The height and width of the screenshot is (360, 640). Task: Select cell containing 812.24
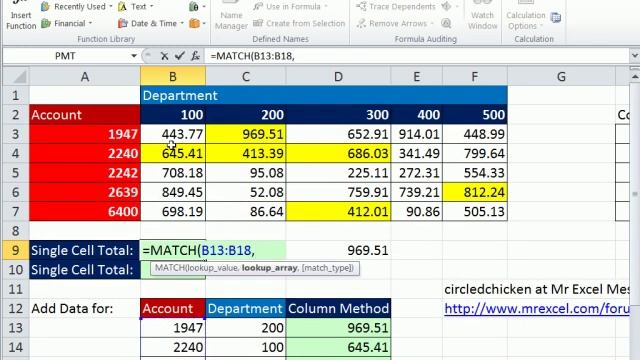[x=475, y=192]
